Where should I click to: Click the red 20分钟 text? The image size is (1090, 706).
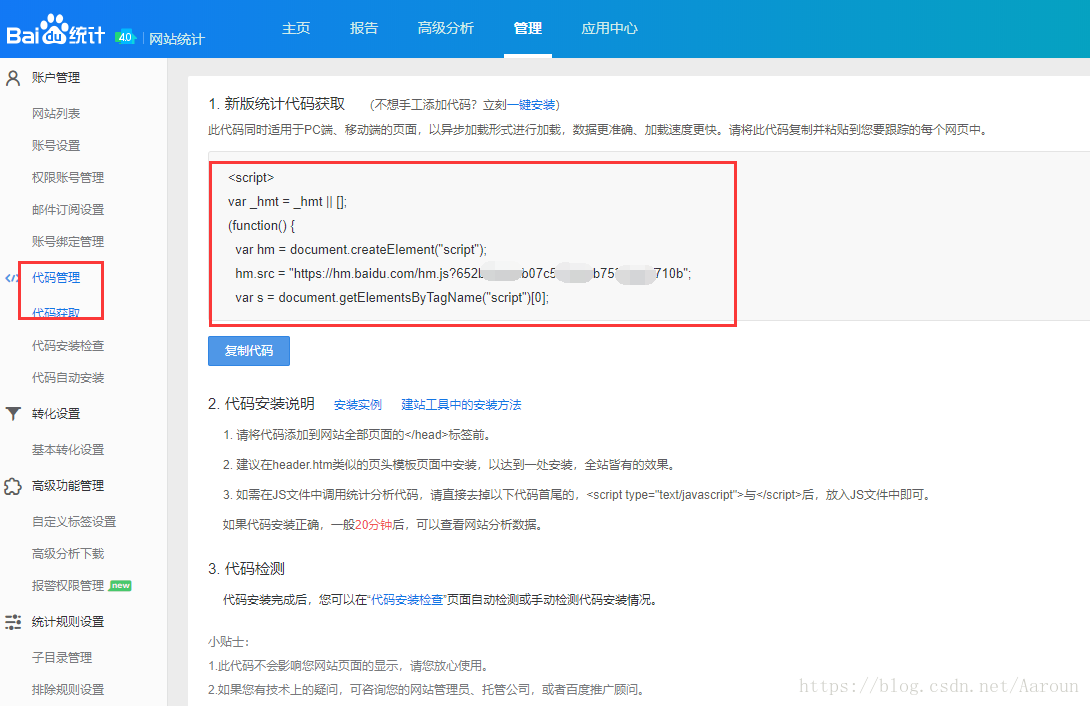pos(373,525)
